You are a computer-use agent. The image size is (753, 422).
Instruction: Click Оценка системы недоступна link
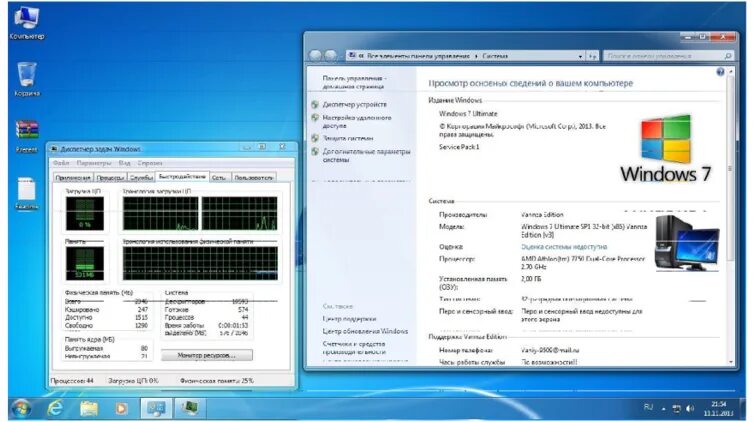[x=564, y=247]
